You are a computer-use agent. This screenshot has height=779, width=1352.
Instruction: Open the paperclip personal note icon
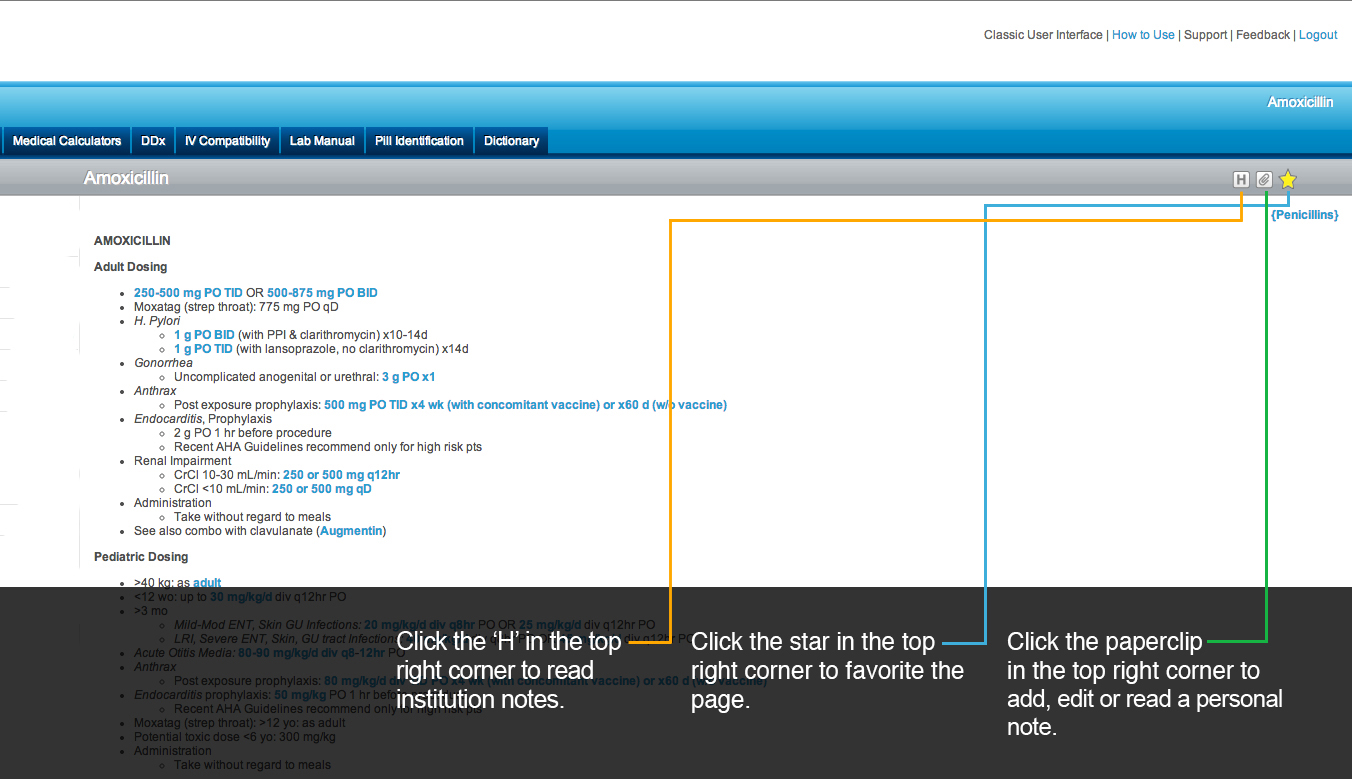point(1264,180)
